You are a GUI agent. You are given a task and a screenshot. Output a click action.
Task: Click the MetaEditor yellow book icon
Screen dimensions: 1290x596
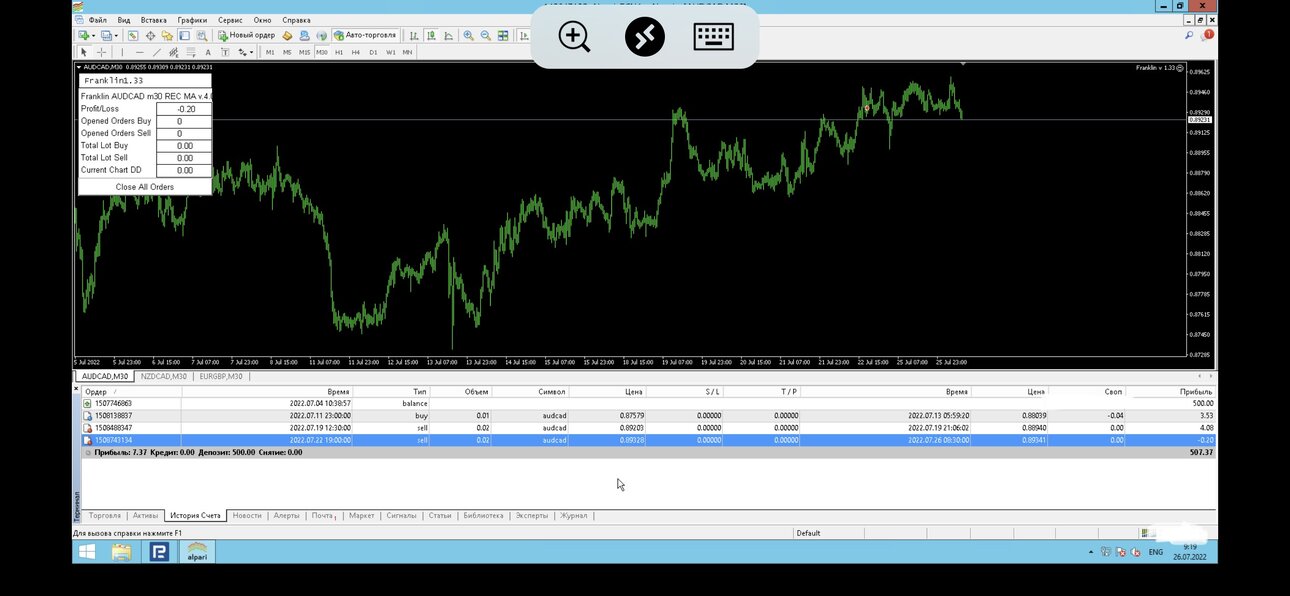coord(287,35)
